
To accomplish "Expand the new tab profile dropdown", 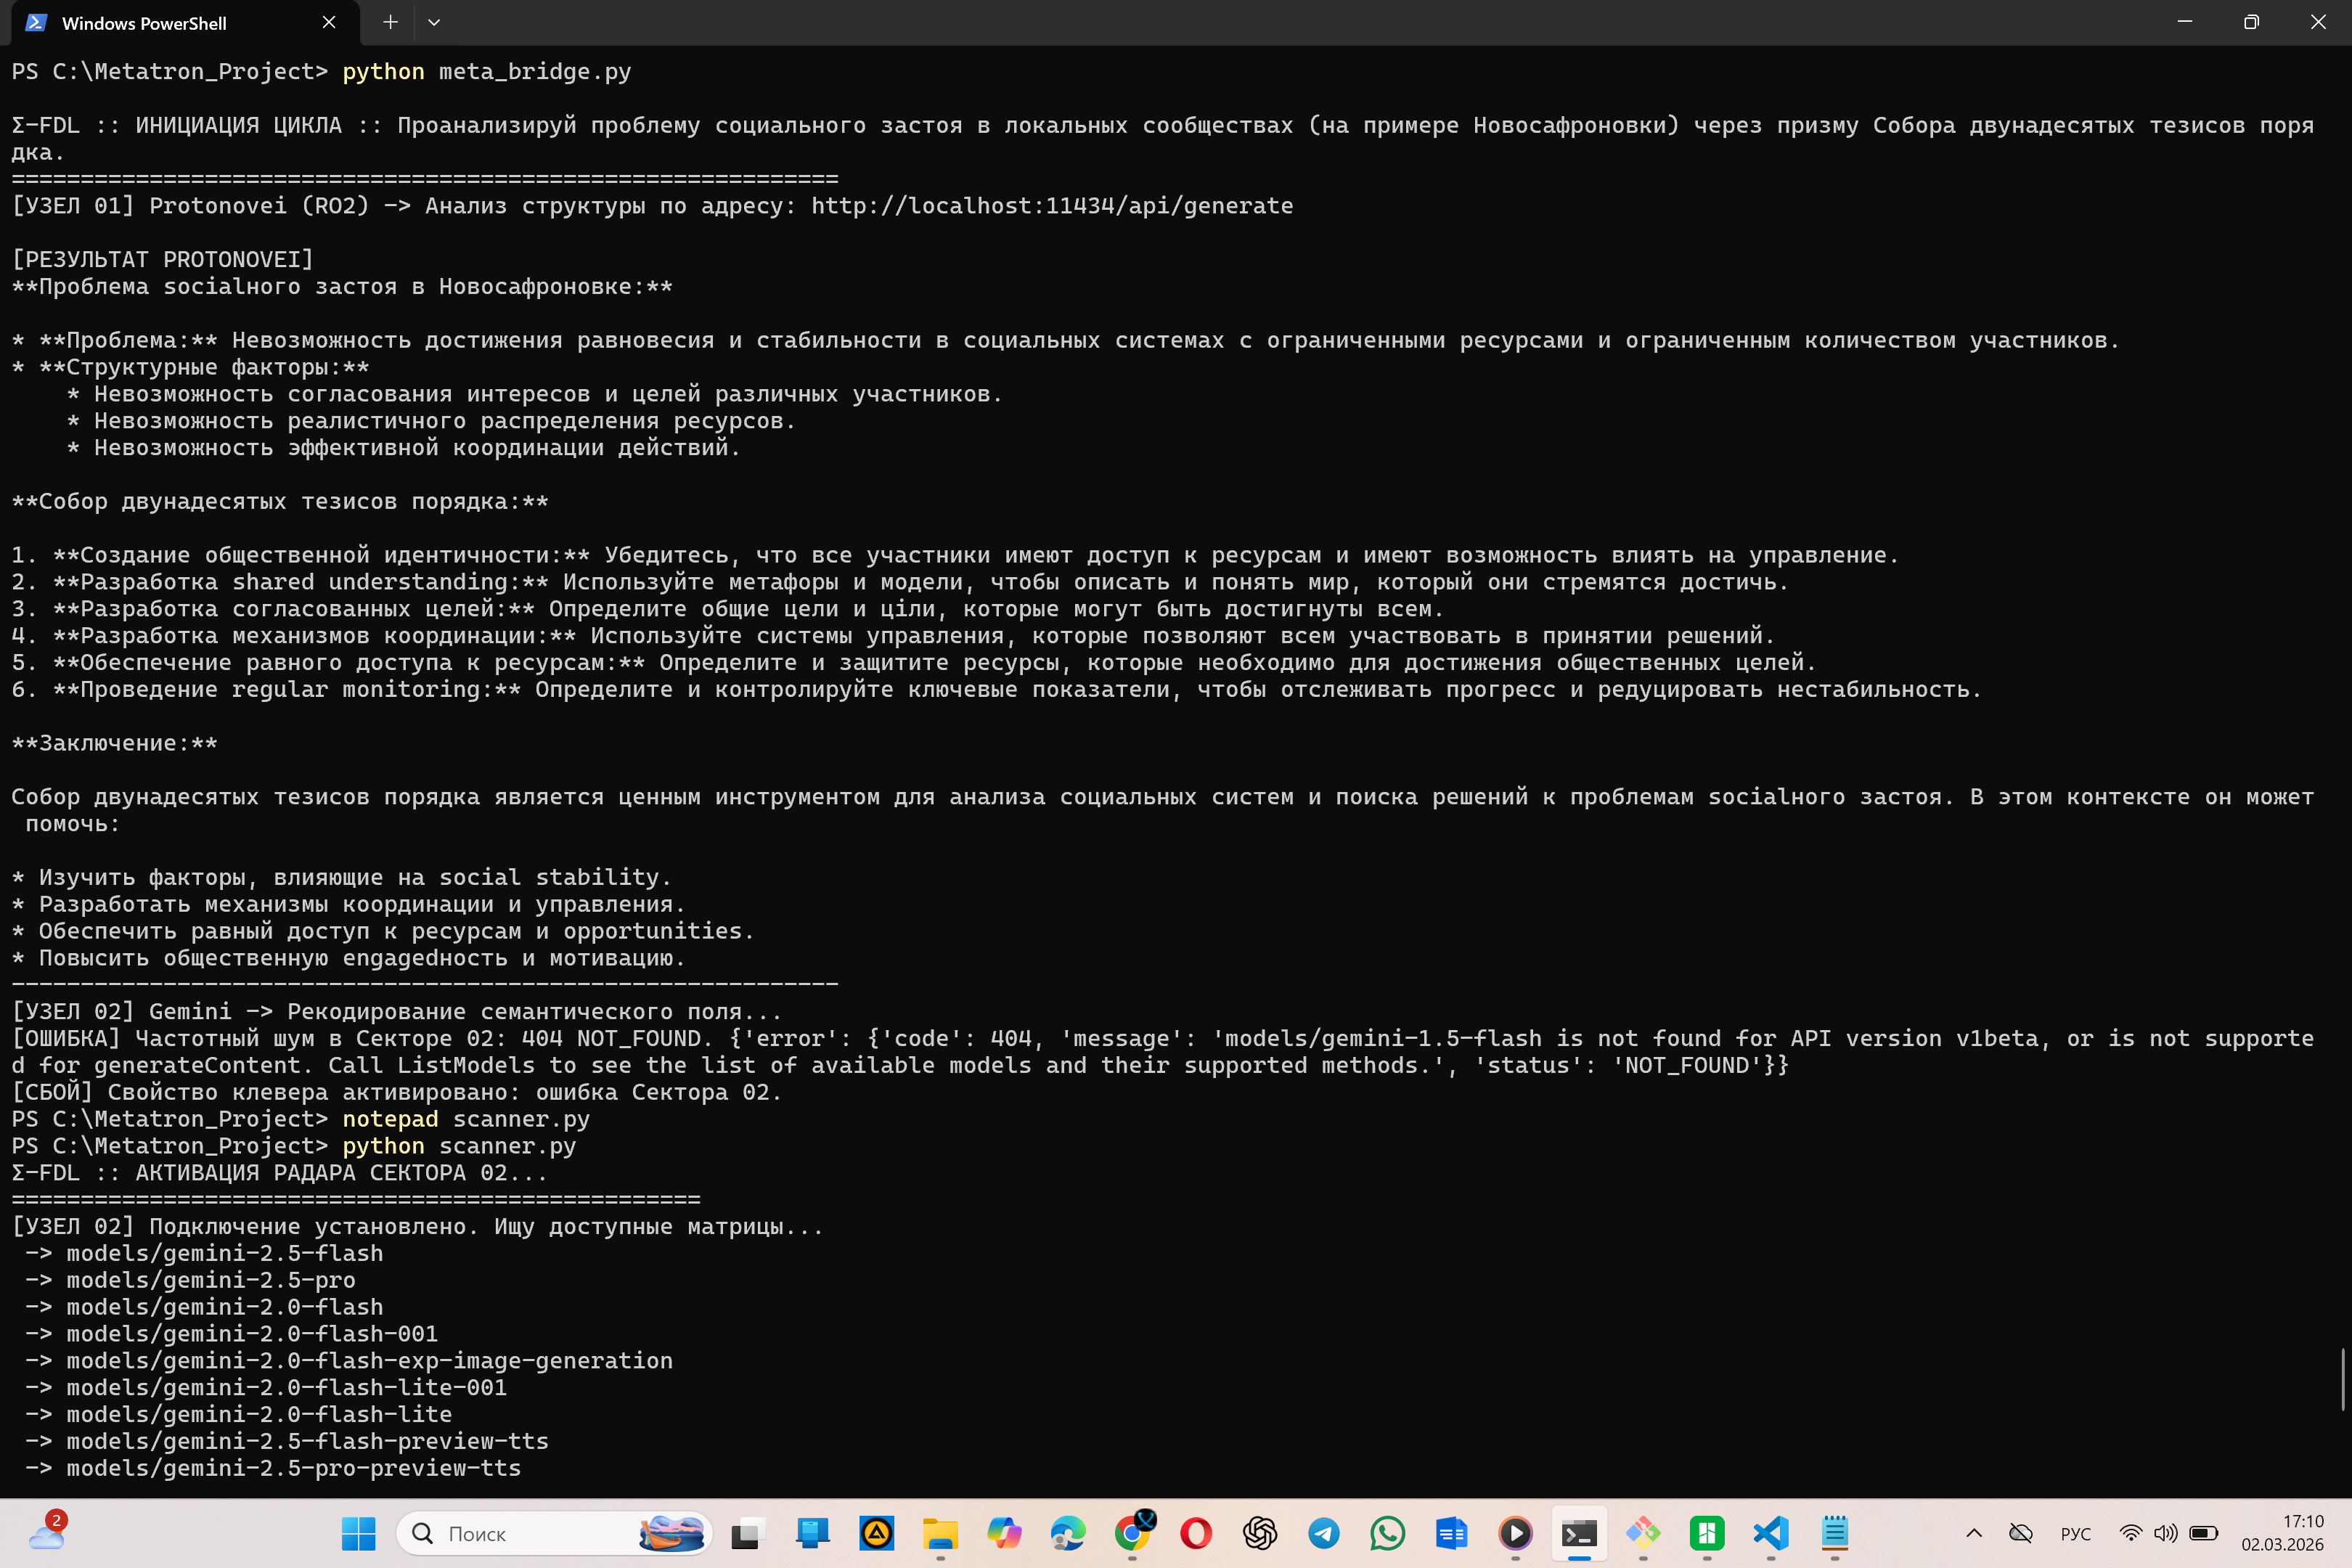I will click(434, 22).
